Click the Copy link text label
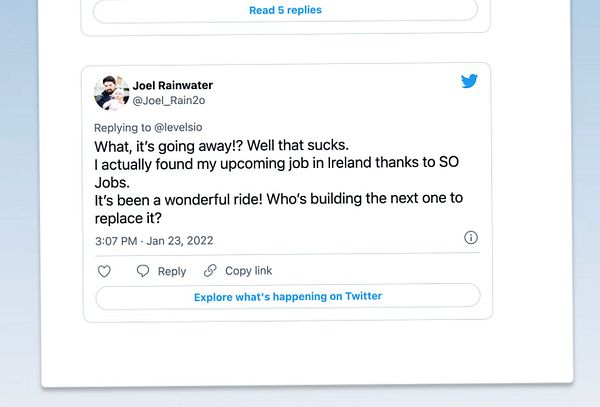The image size is (600, 407). (x=248, y=271)
